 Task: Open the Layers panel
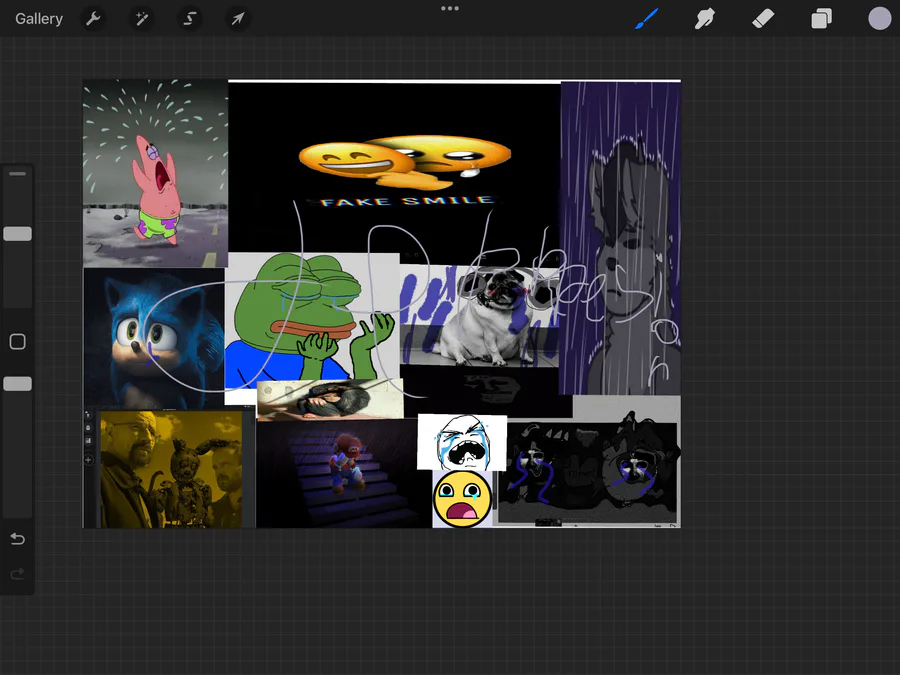click(821, 18)
